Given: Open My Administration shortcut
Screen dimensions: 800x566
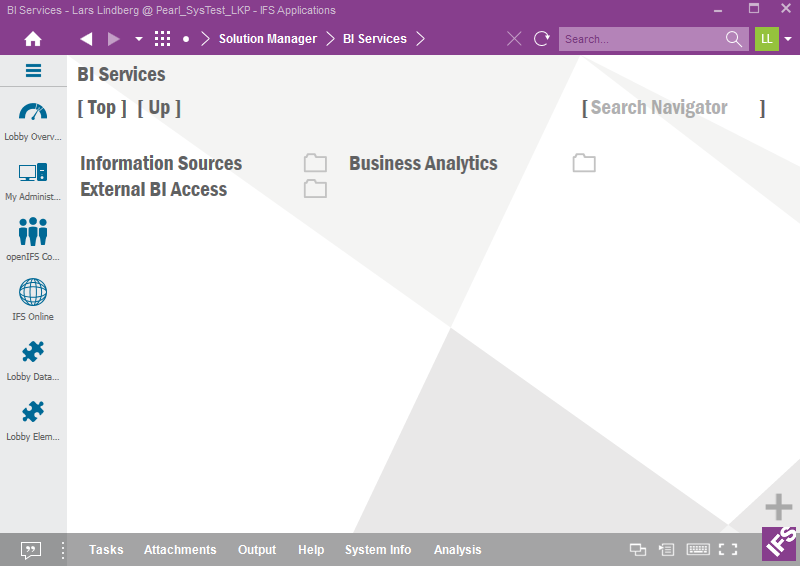Looking at the screenshot, I should [x=33, y=182].
